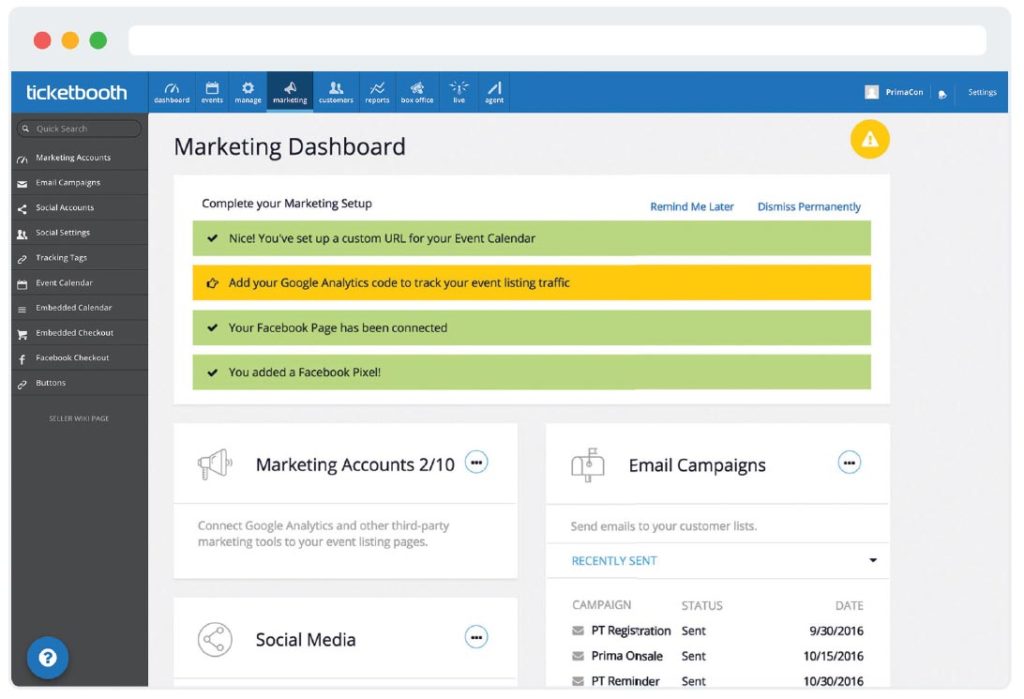The image size is (1024, 699).
Task: Expand the Recently Sent dropdown arrow
Action: (872, 561)
